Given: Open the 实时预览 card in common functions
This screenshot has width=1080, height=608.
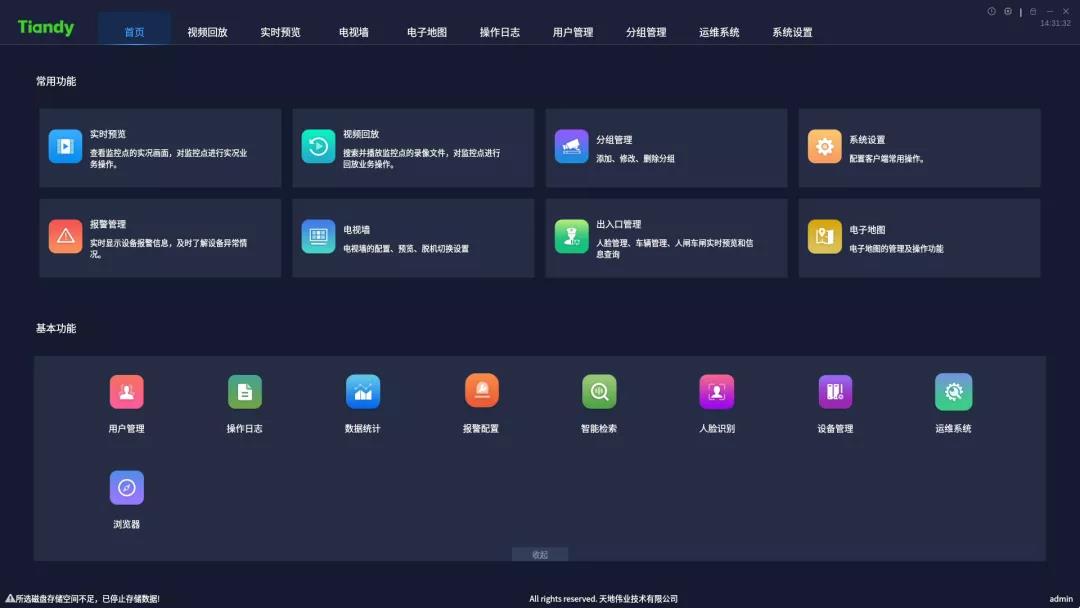Looking at the screenshot, I should coord(159,147).
